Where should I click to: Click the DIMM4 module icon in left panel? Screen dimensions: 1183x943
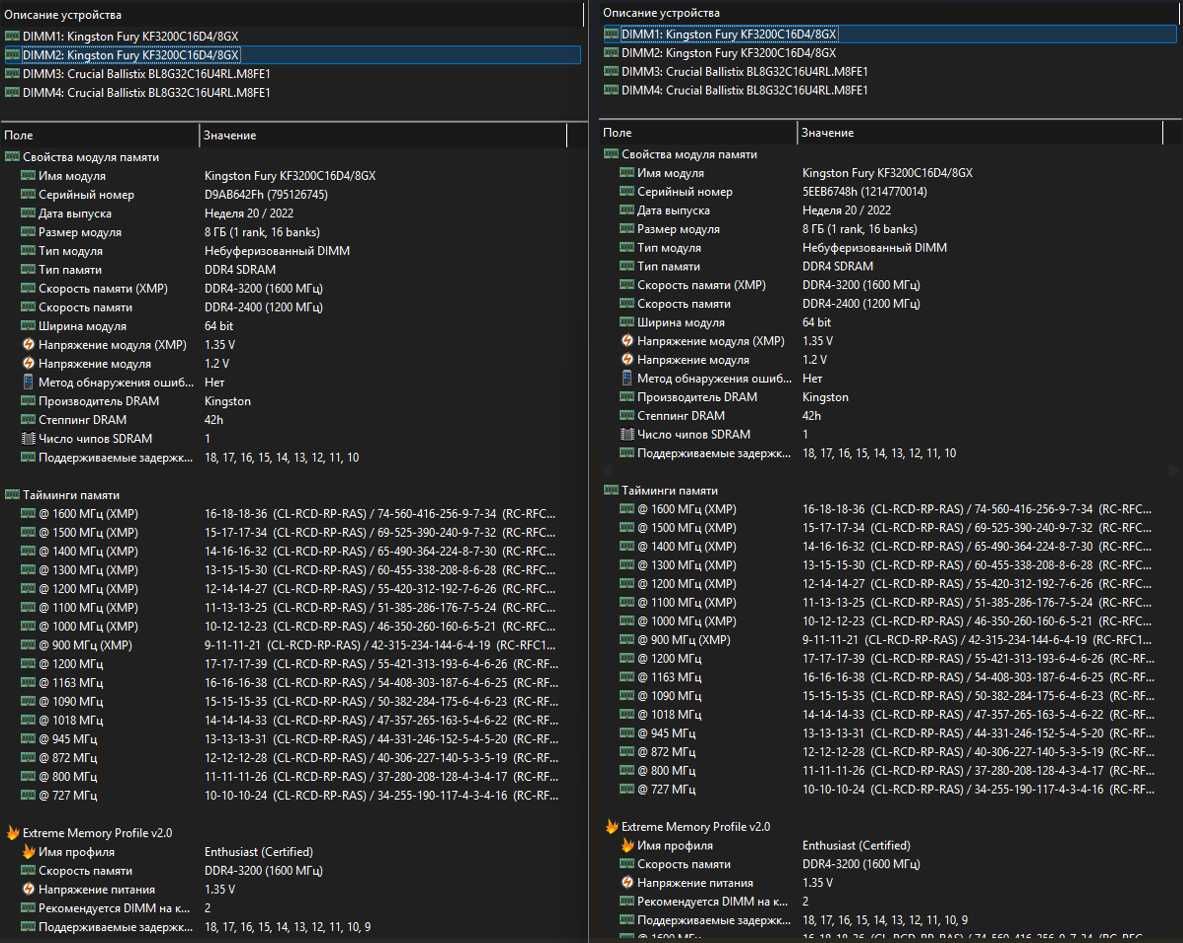(x=12, y=92)
